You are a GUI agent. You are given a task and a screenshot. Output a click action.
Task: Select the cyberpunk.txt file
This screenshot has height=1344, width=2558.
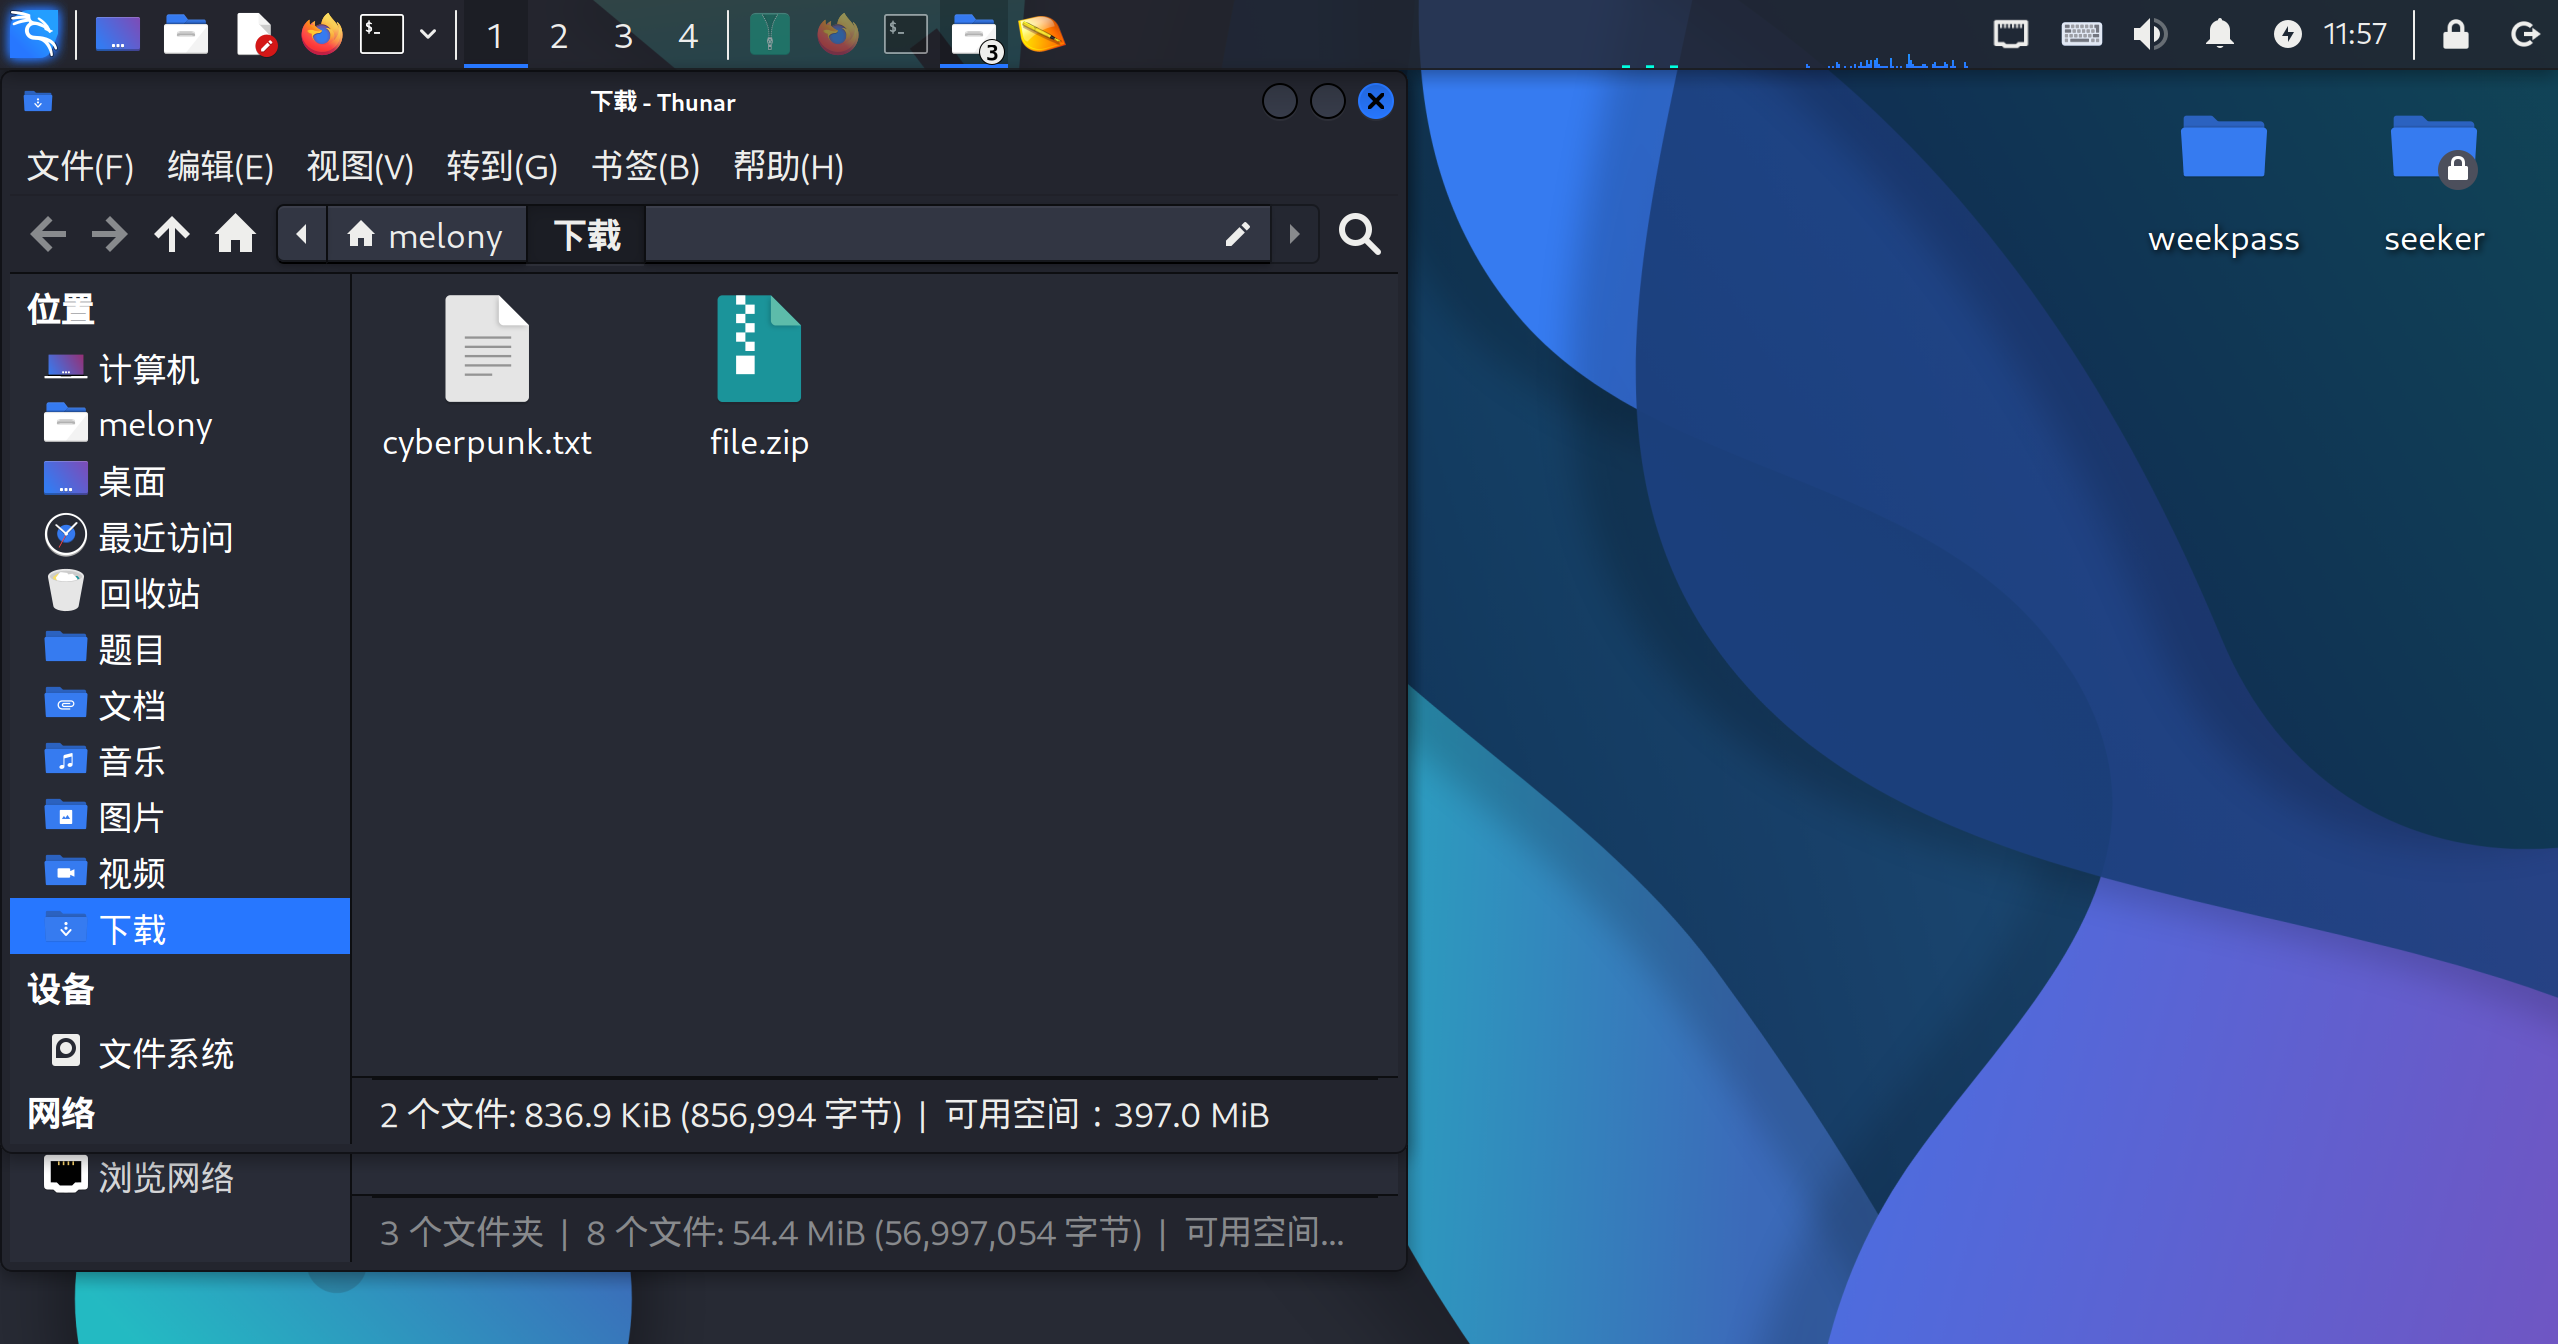pos(486,349)
